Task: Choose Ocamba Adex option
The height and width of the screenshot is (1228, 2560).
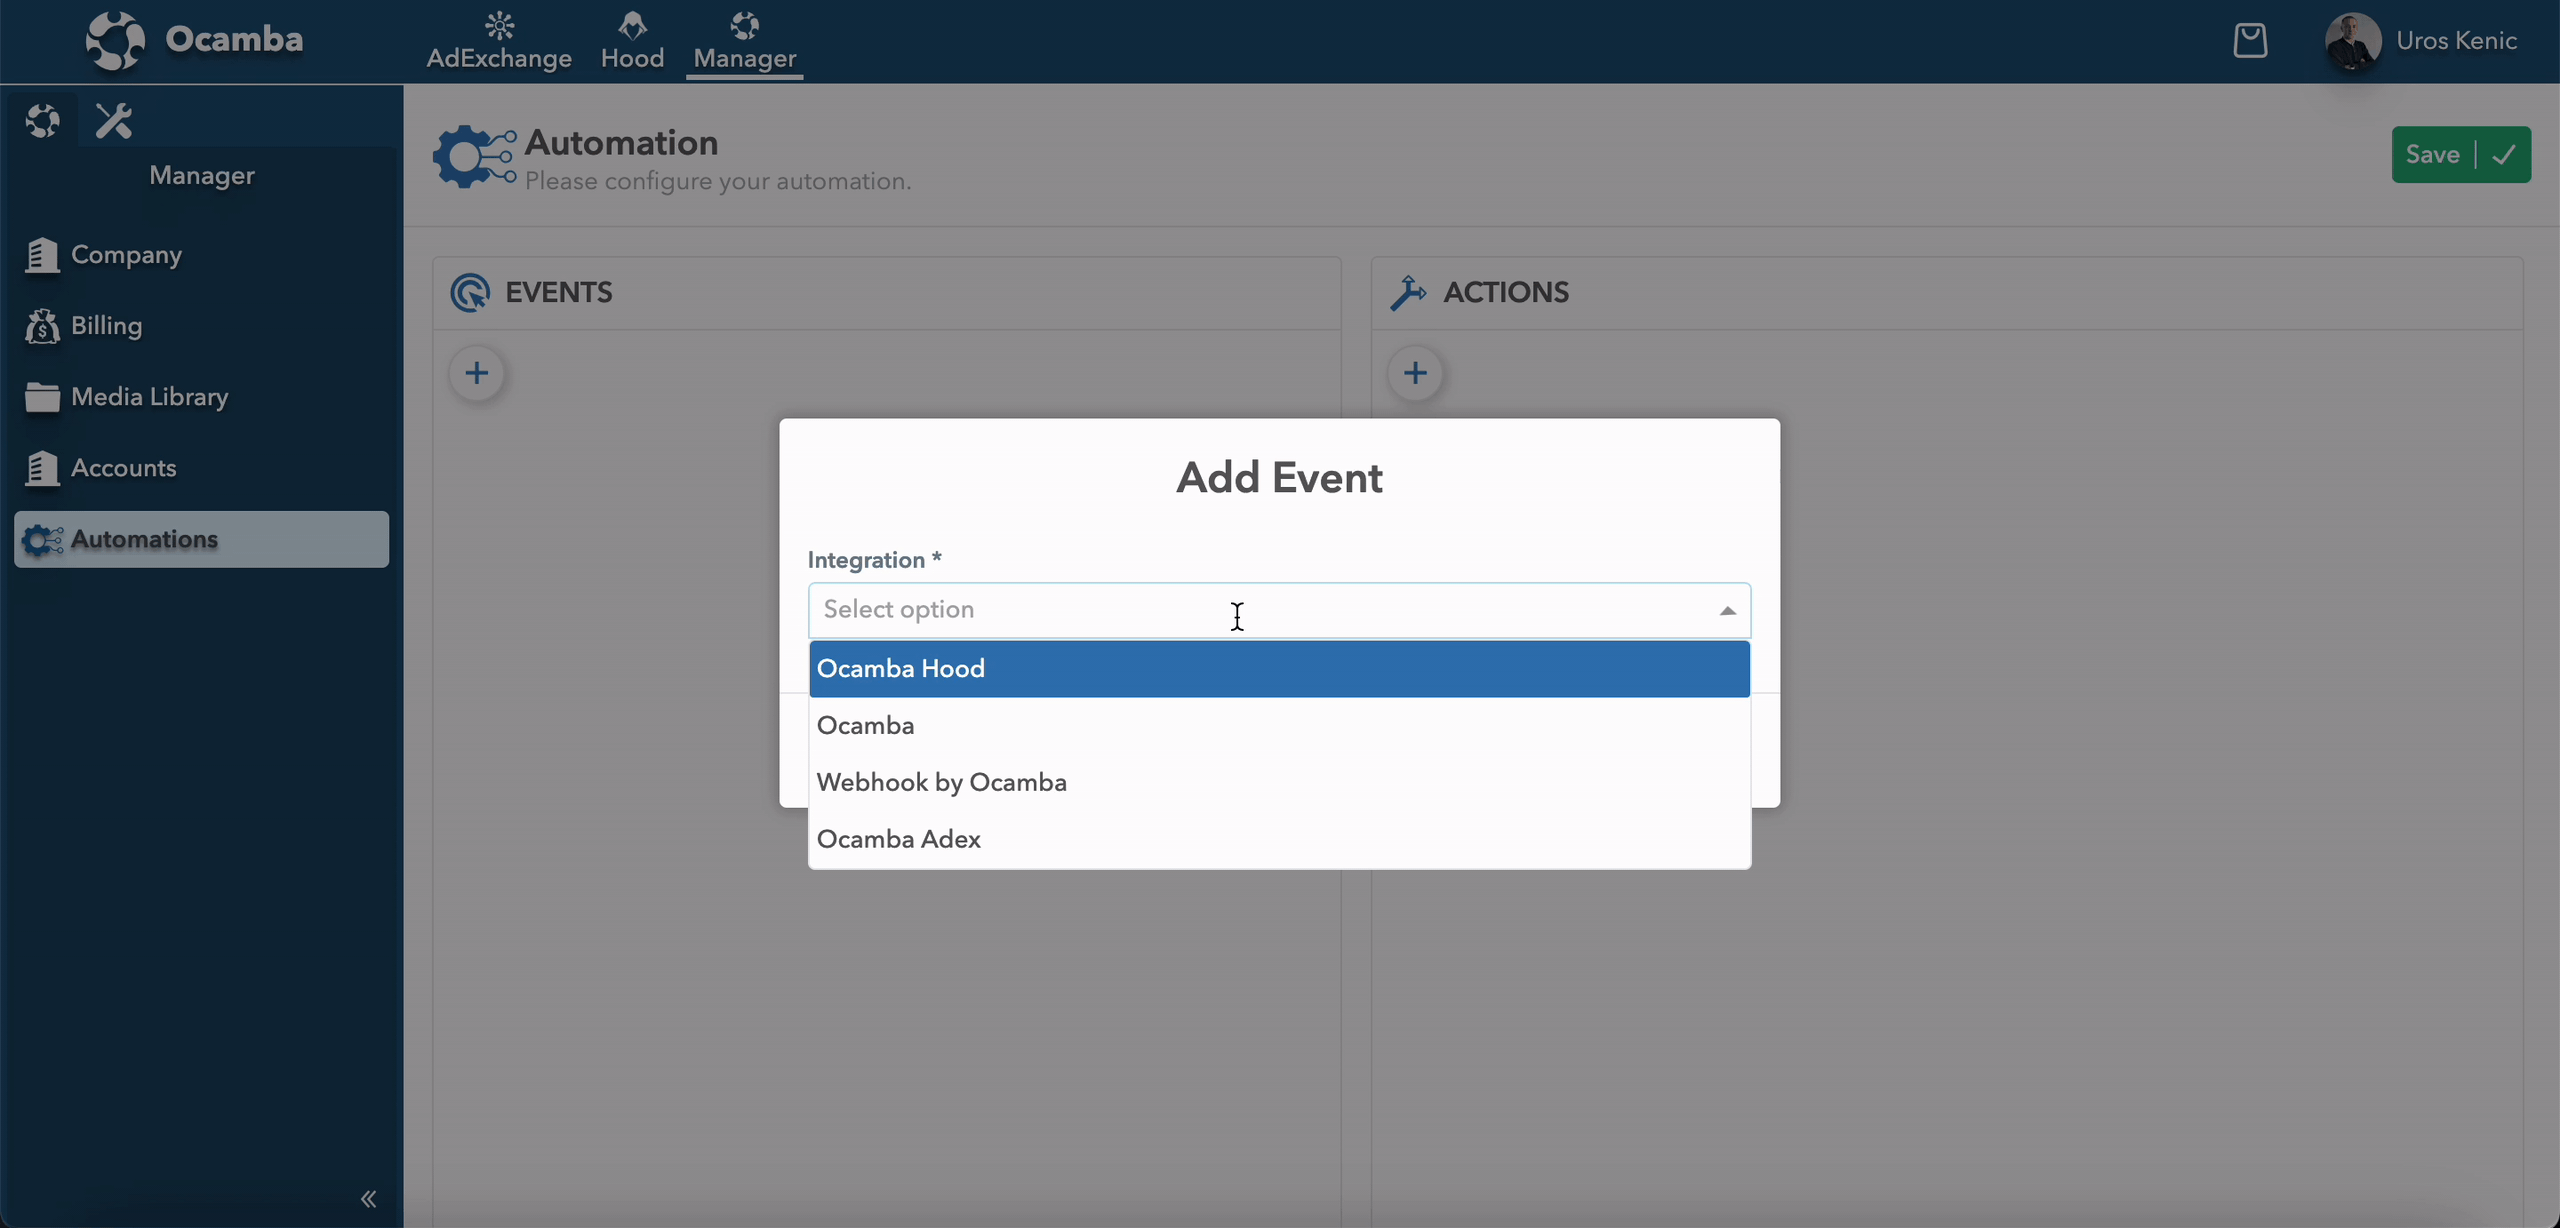Action: tap(1279, 840)
